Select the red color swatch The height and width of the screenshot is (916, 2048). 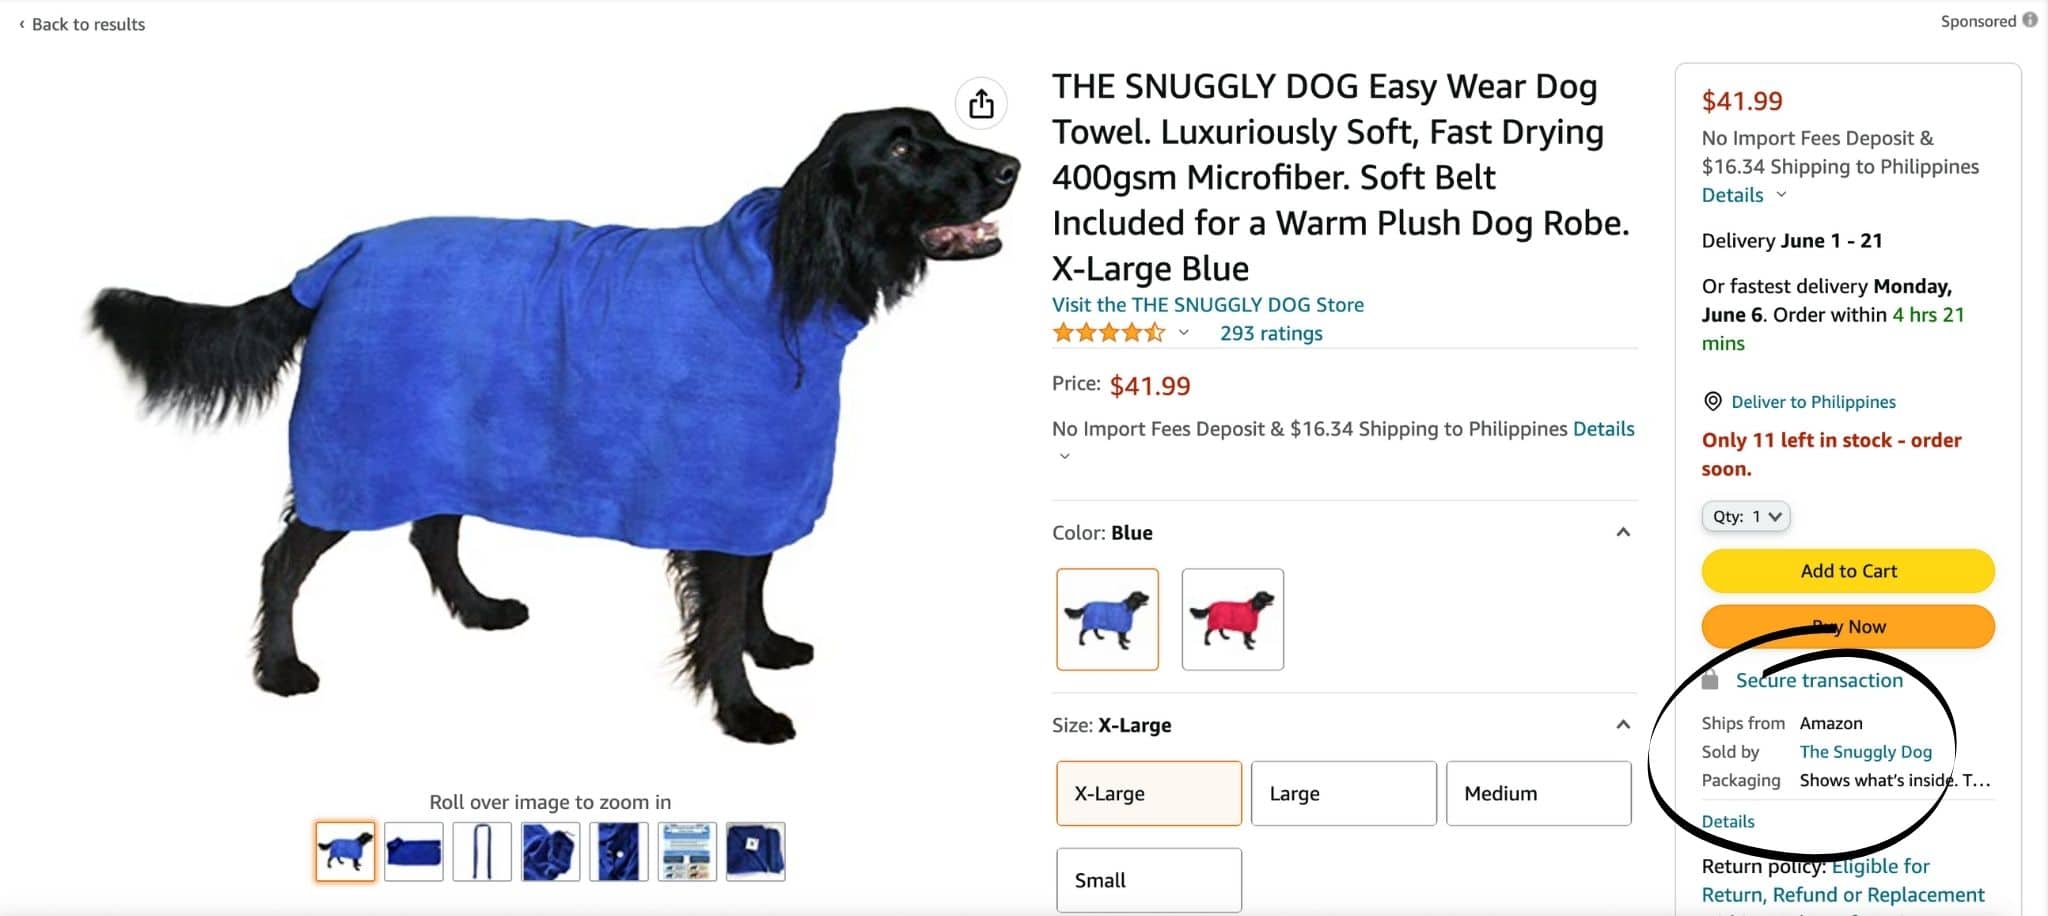click(1232, 619)
